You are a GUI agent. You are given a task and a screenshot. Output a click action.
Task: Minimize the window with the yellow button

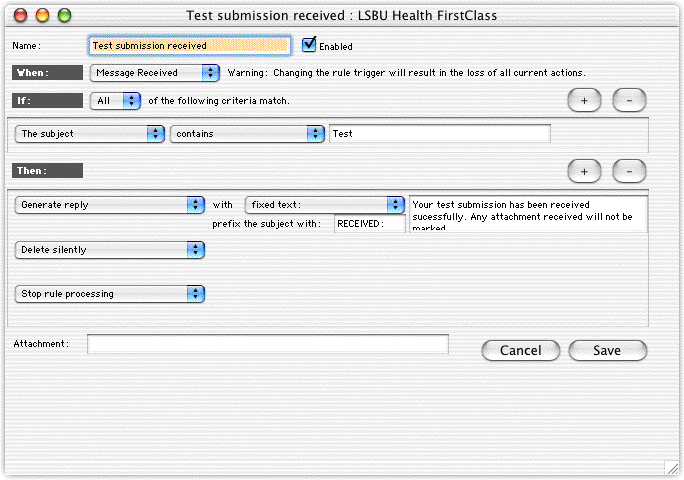(x=43, y=16)
